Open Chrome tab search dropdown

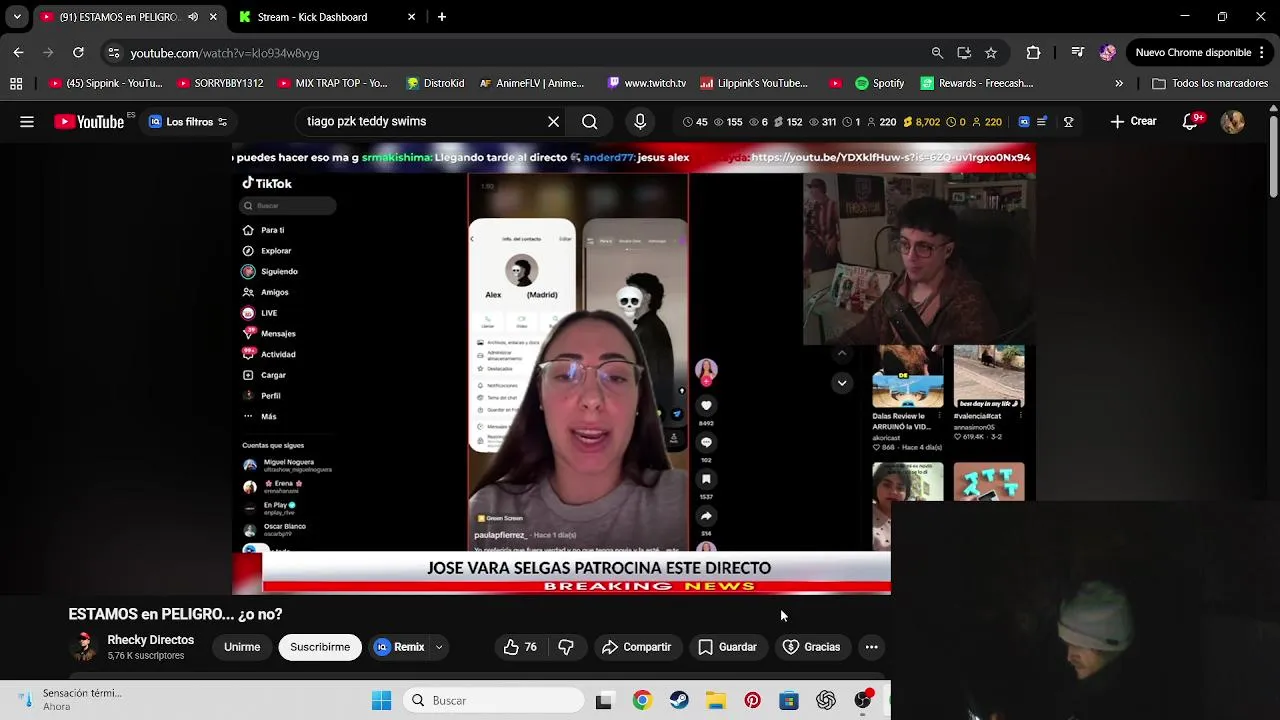coord(16,17)
